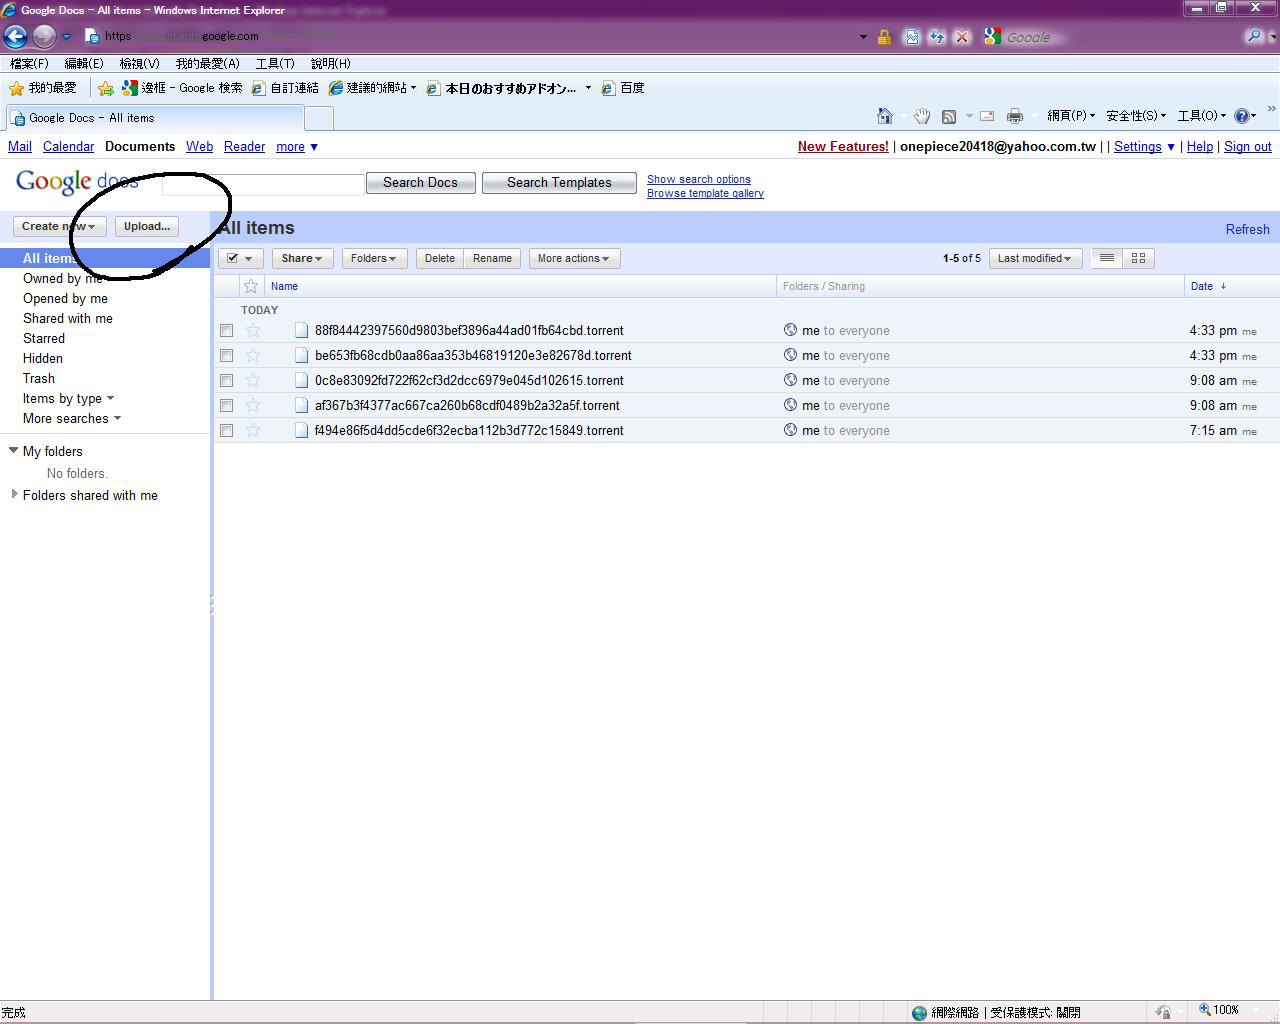This screenshot has height=1024, width=1280.
Task: Click the Delete button
Action: [440, 258]
